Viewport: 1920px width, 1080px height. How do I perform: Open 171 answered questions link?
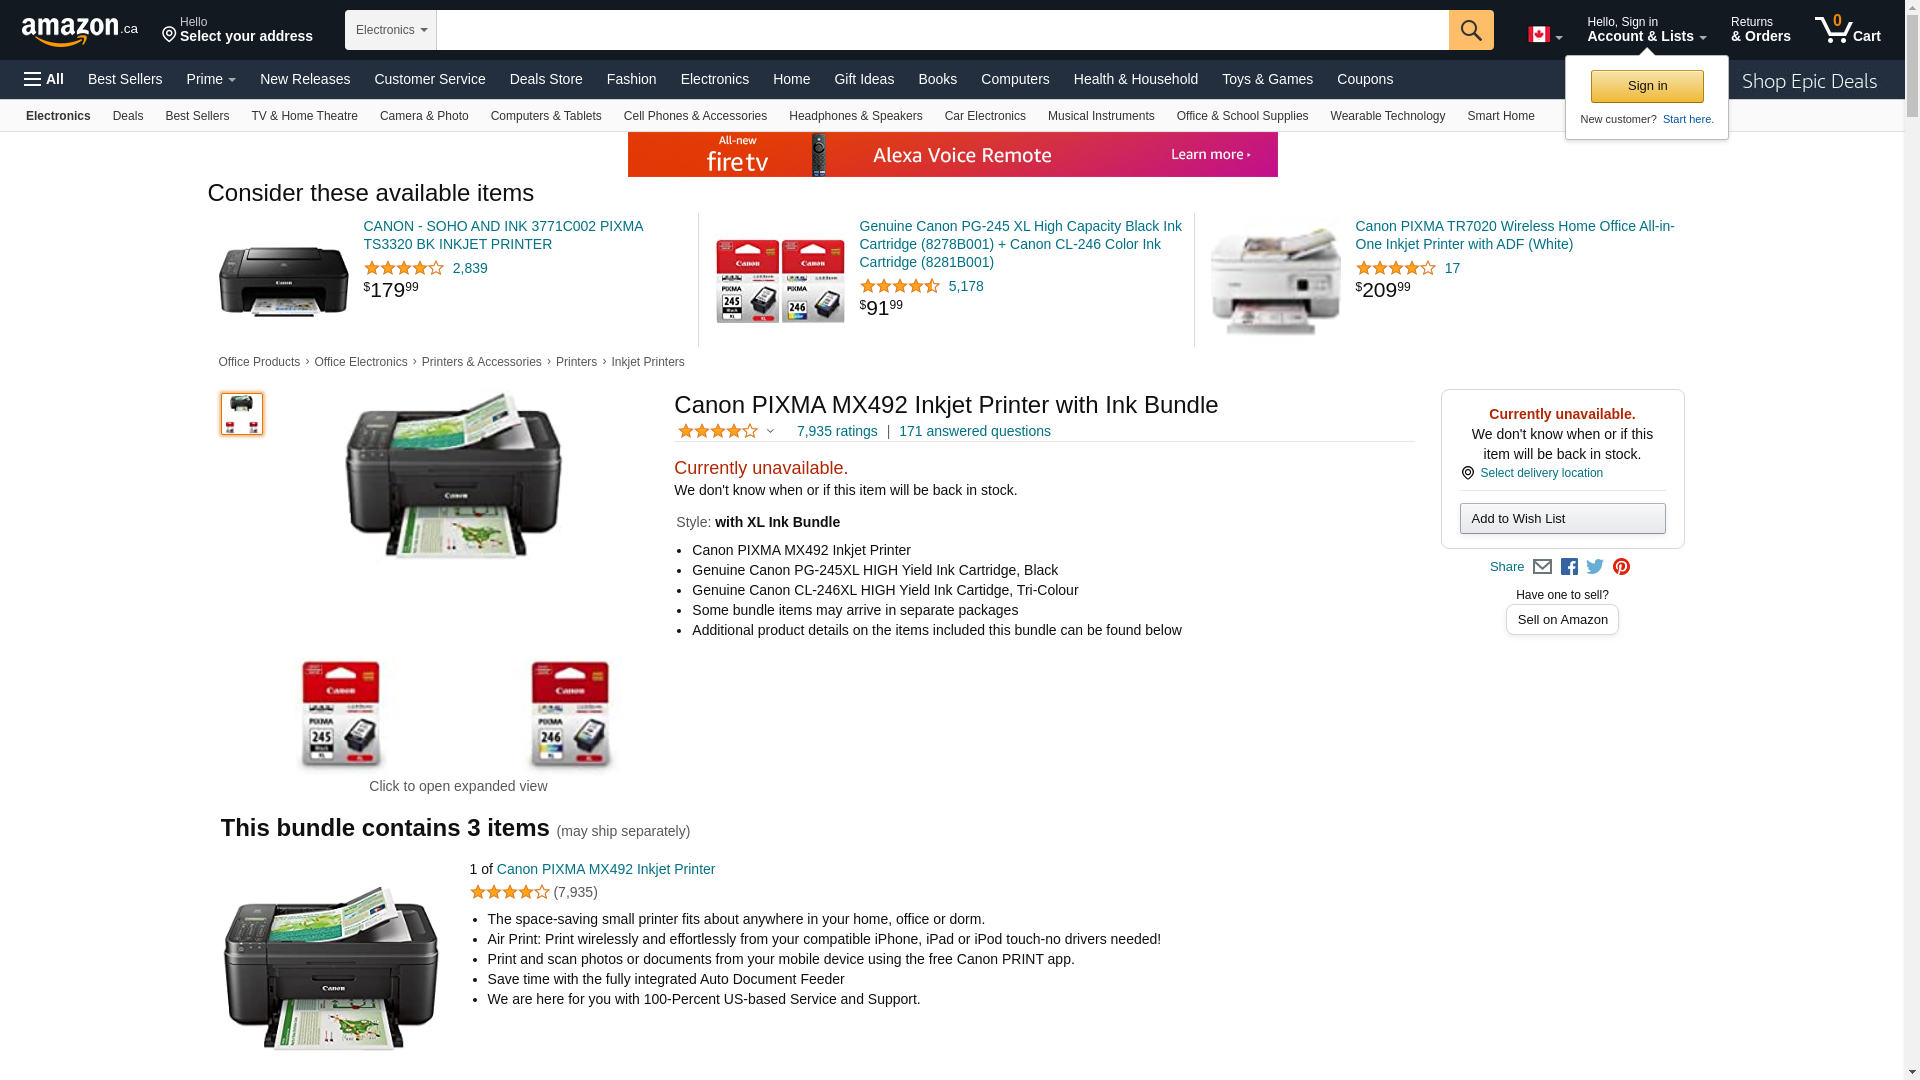(x=974, y=431)
